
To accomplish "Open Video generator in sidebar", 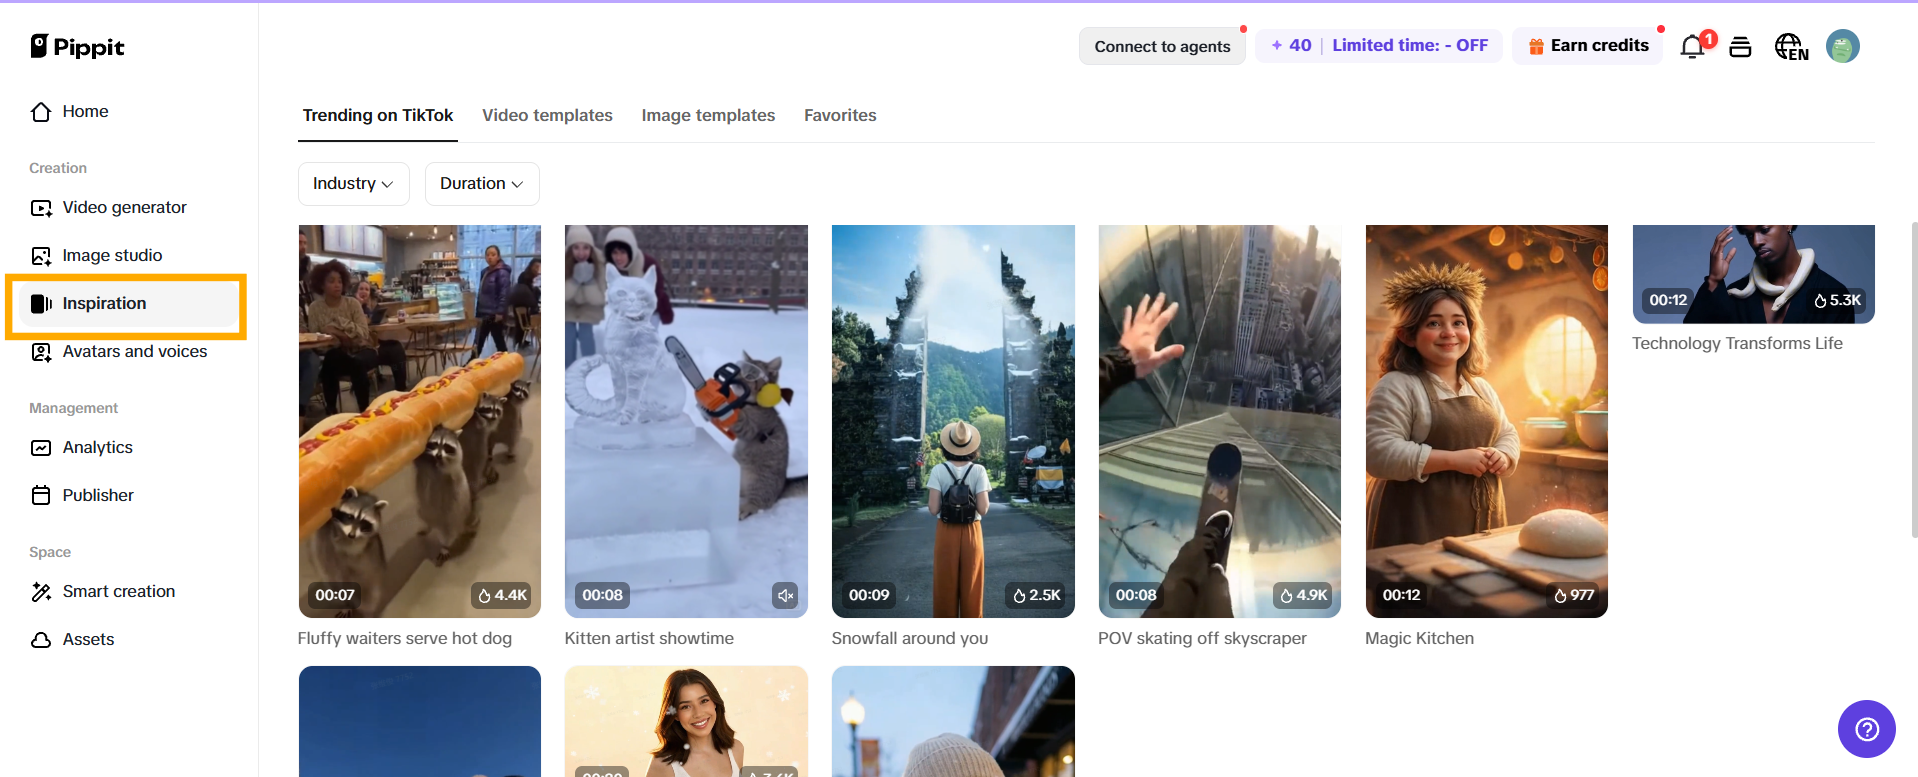I will [128, 207].
